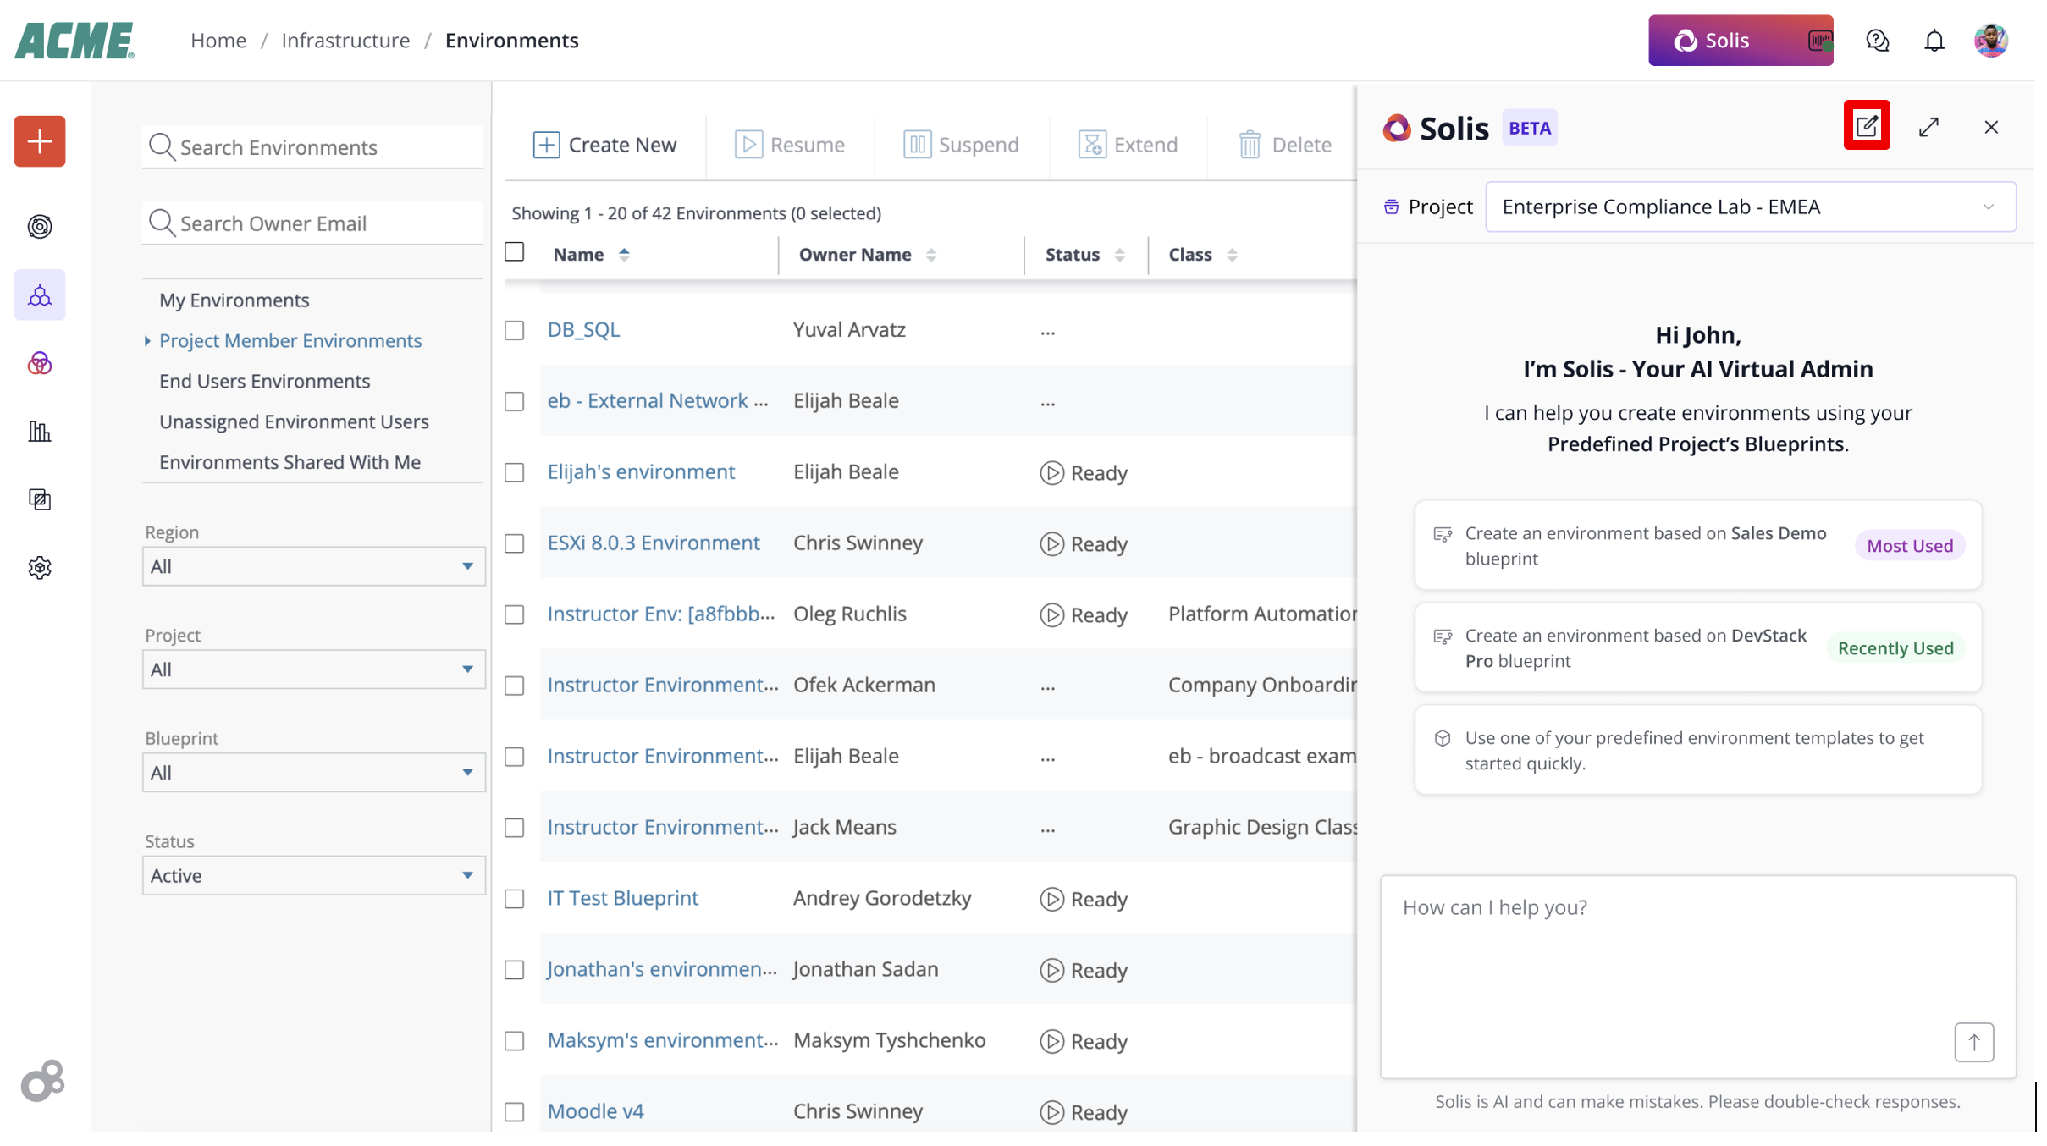Choose Sales Demo blueprint suggestion card
2047x1146 pixels.
point(1697,545)
